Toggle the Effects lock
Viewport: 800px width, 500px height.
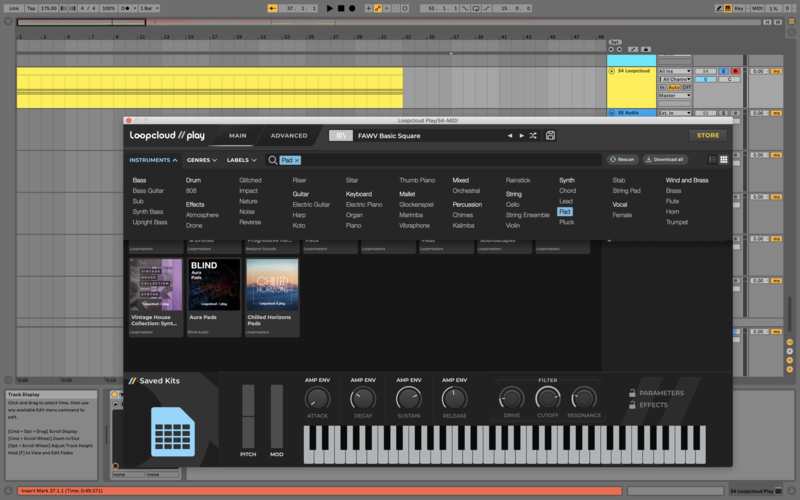point(632,405)
